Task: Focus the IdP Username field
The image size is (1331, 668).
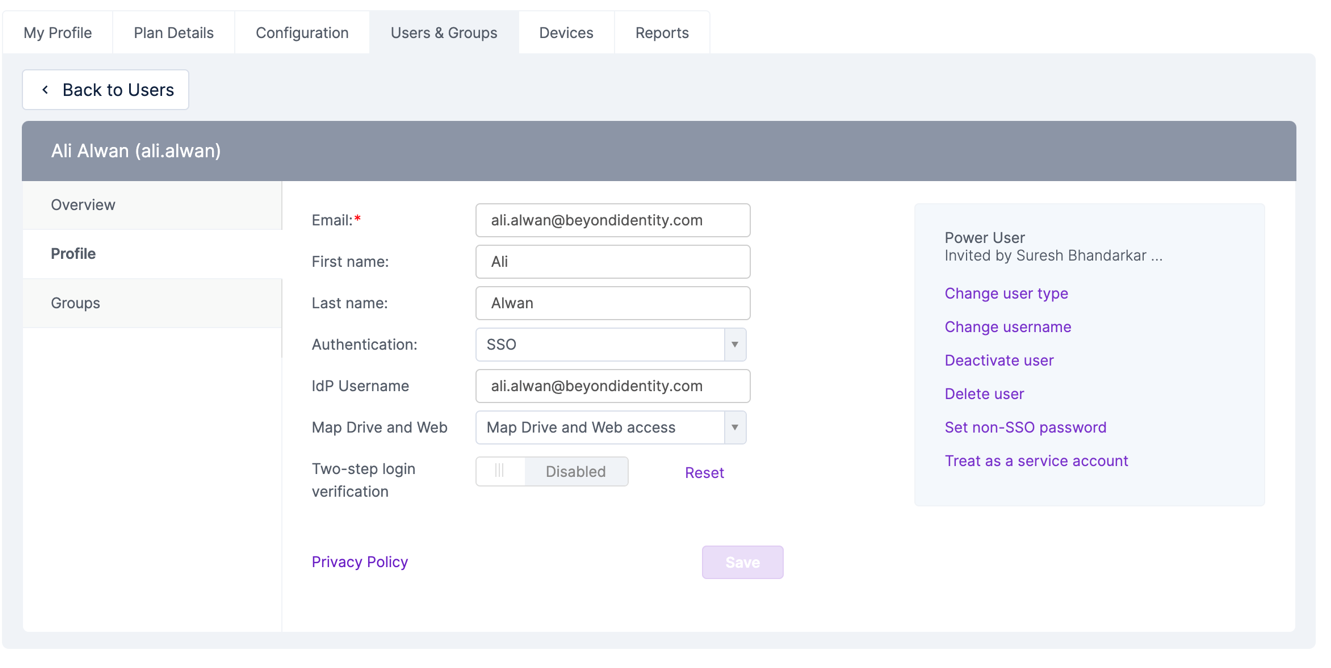Action: click(x=612, y=386)
